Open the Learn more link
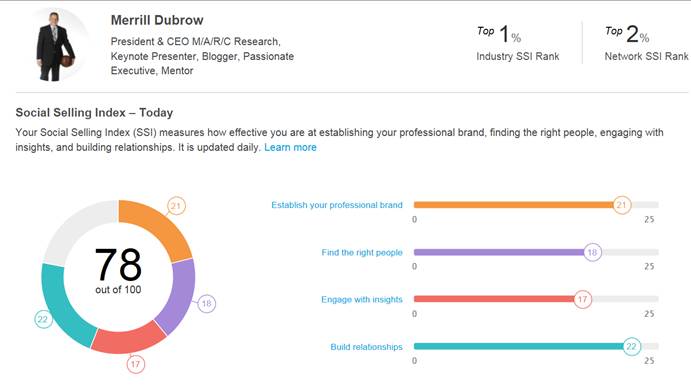This screenshot has height=388, width=691. (x=290, y=147)
